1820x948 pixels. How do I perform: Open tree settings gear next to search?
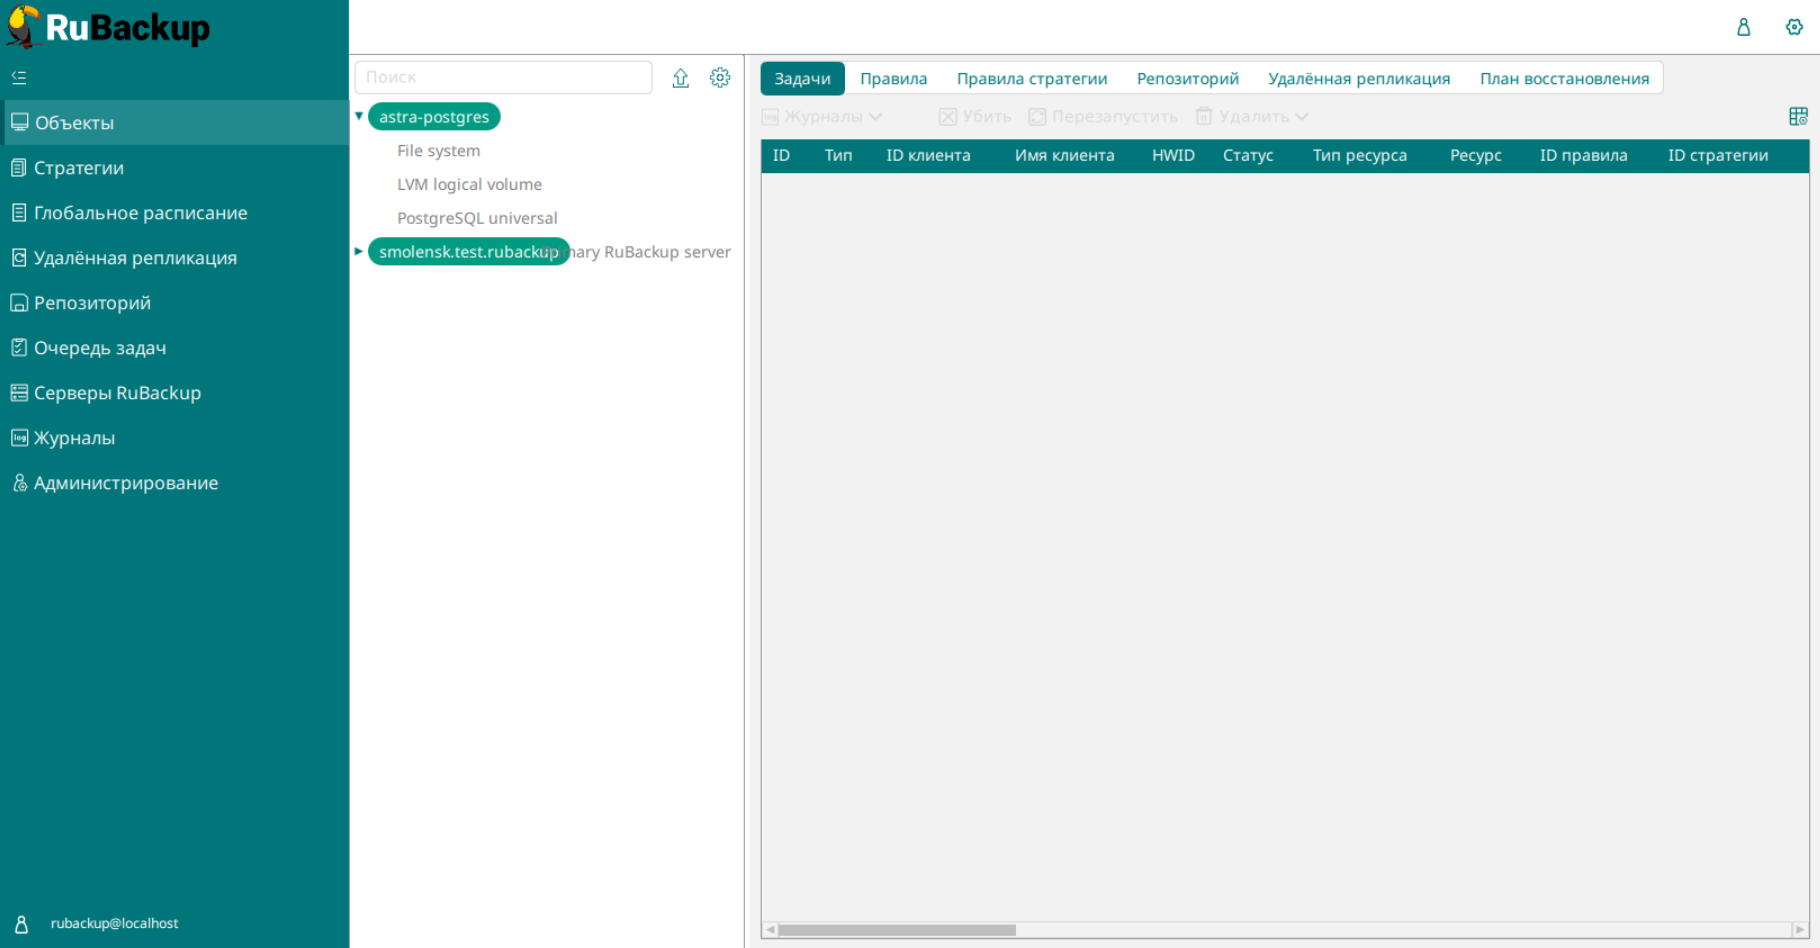(x=720, y=78)
